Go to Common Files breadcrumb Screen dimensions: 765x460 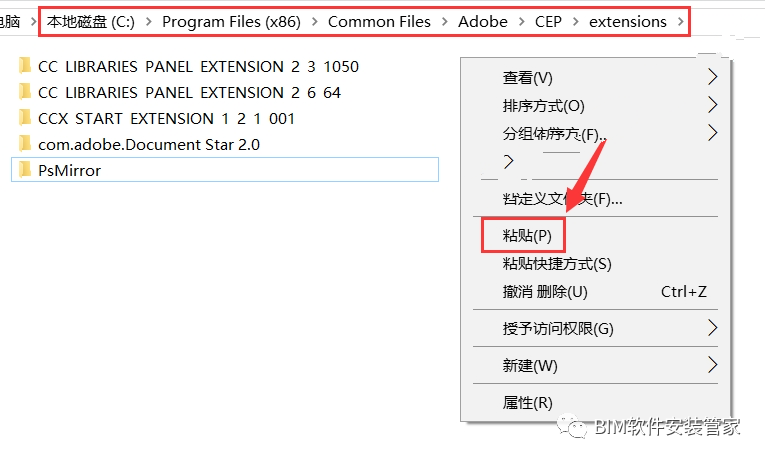tap(379, 21)
